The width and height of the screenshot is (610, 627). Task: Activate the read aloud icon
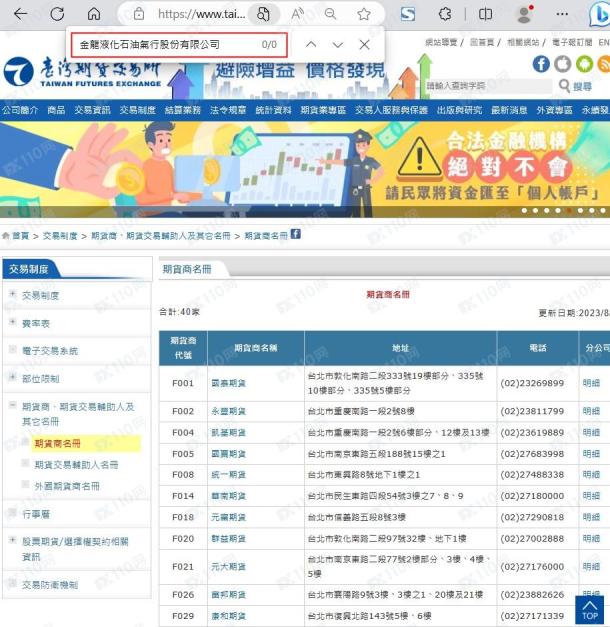[297, 14]
